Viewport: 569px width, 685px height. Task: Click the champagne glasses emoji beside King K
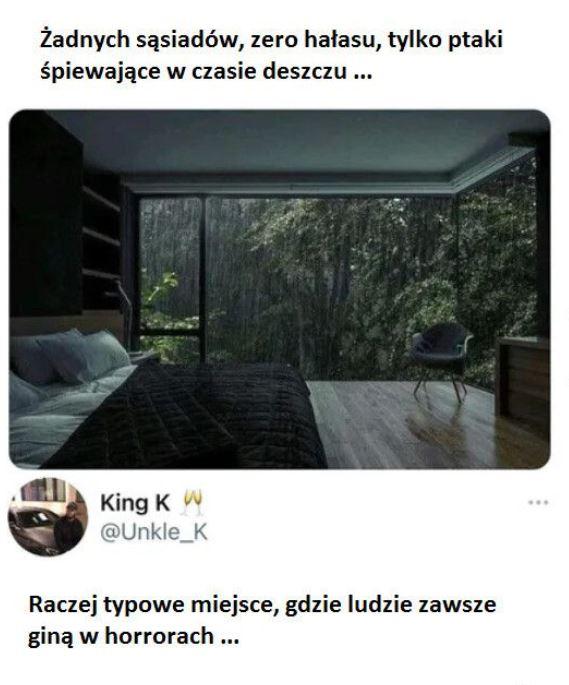tap(193, 502)
